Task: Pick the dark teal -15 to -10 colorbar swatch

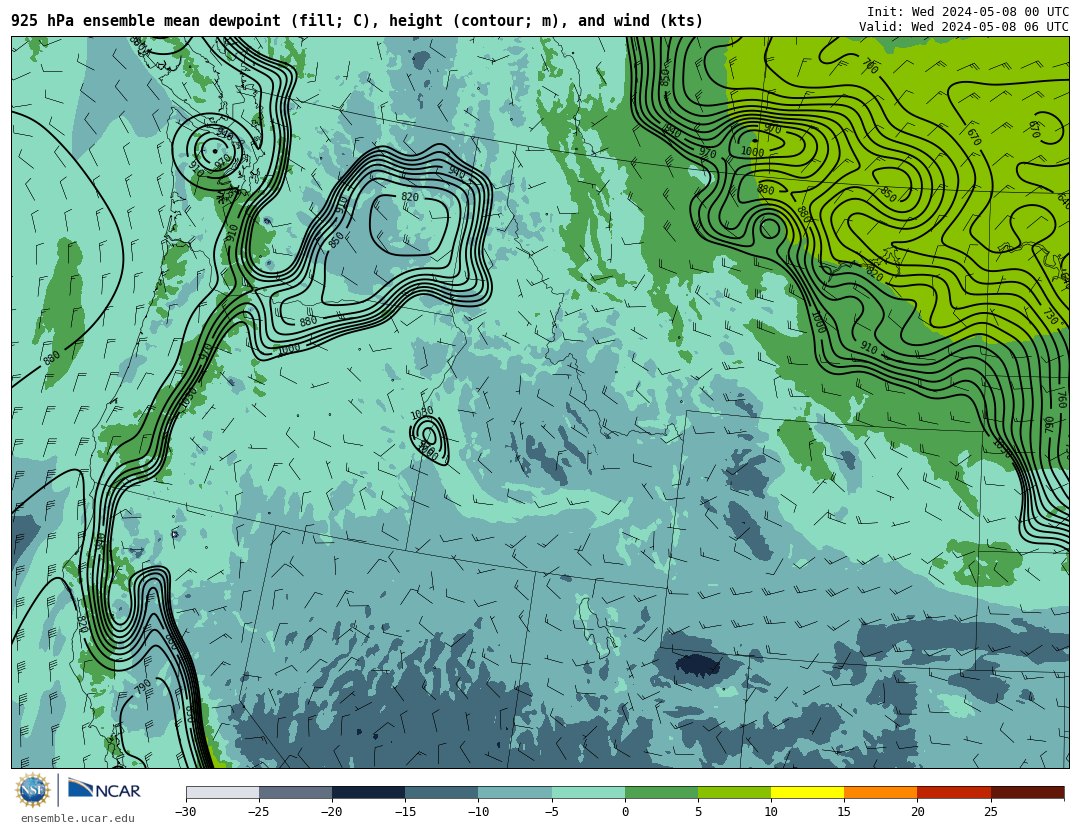Action: click(442, 792)
